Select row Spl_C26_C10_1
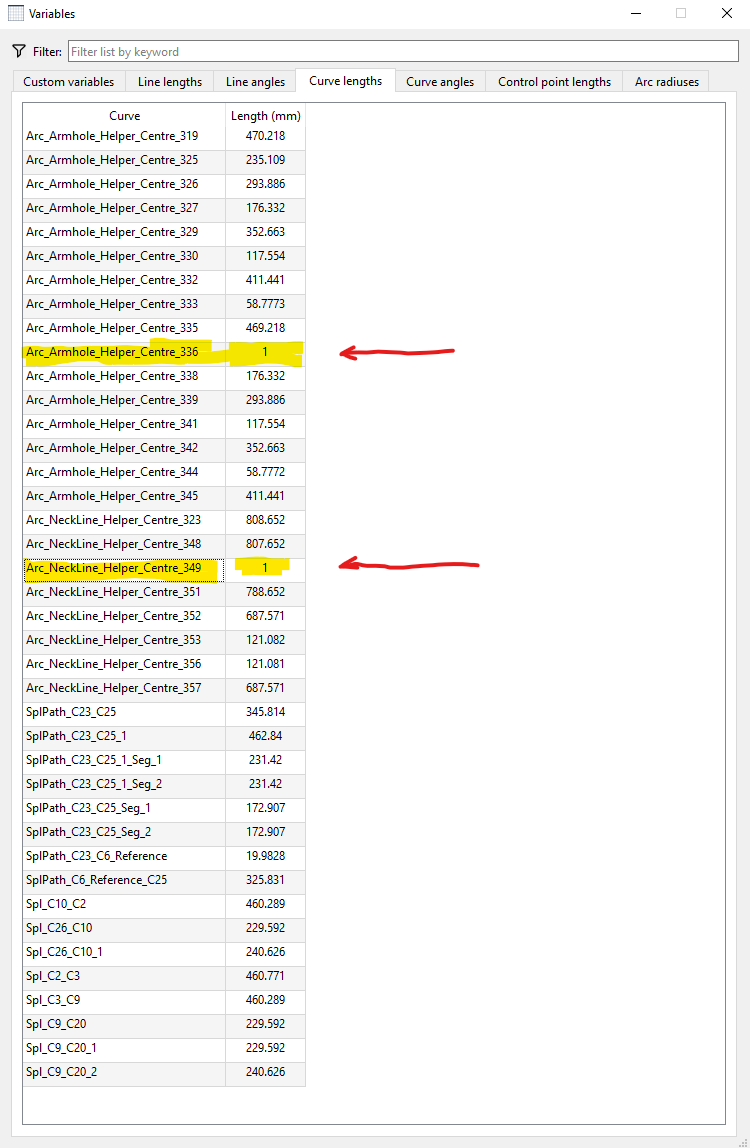This screenshot has height=1148, width=750. pyautogui.click(x=164, y=953)
